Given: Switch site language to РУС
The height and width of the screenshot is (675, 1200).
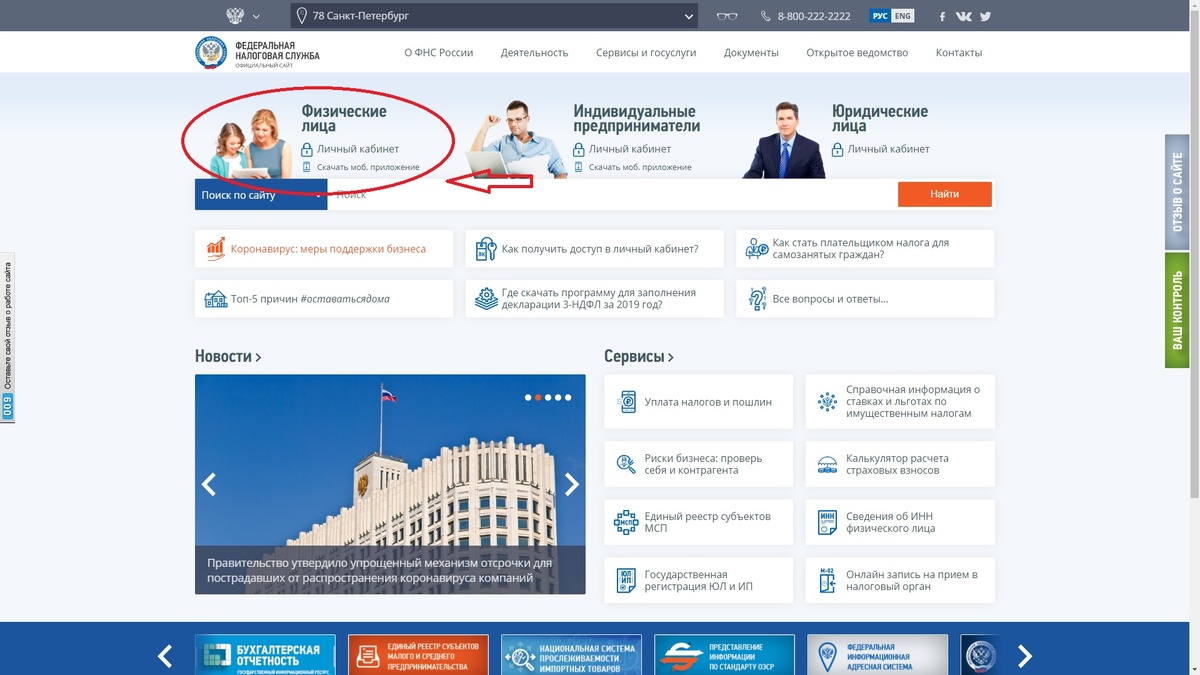Looking at the screenshot, I should coord(880,16).
